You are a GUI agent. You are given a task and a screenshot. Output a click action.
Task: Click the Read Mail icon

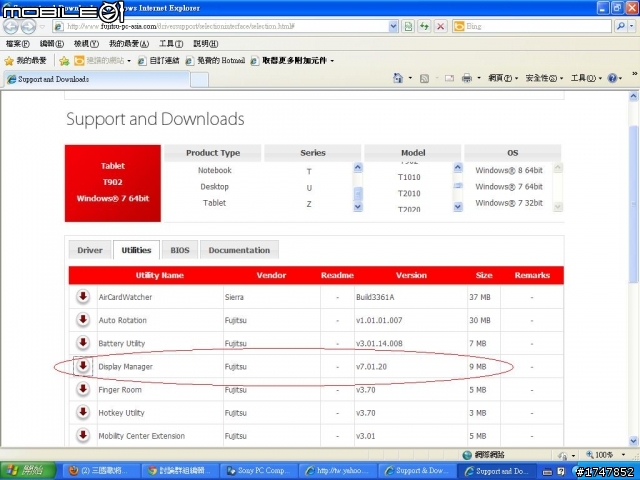449,78
